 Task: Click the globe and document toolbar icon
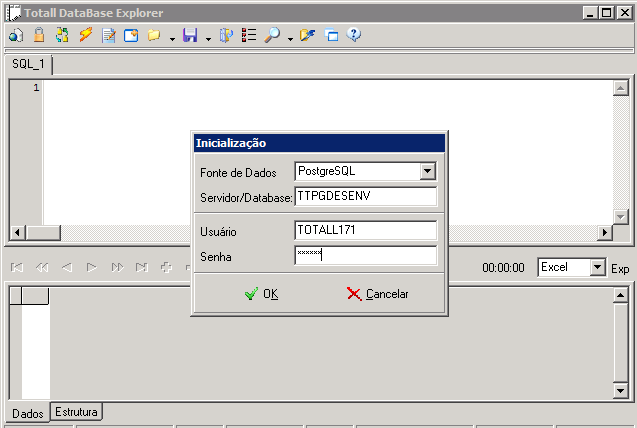16,35
